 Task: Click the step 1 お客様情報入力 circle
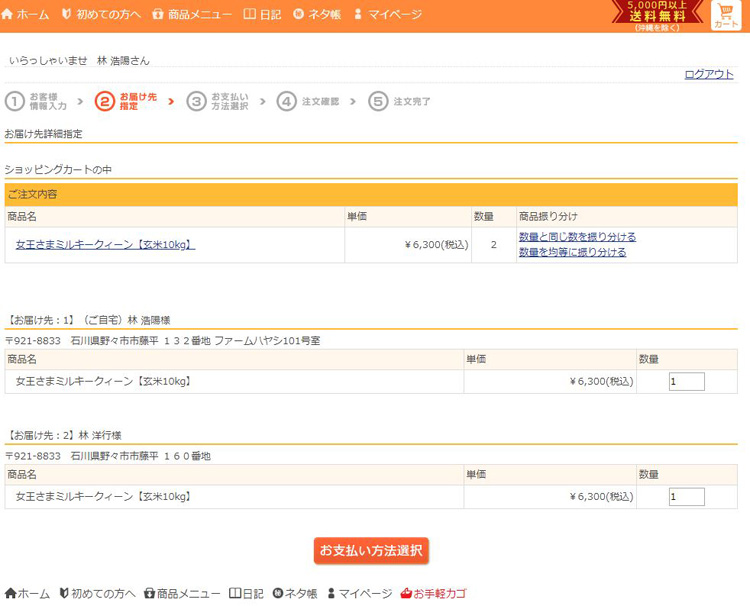click(x=15, y=101)
